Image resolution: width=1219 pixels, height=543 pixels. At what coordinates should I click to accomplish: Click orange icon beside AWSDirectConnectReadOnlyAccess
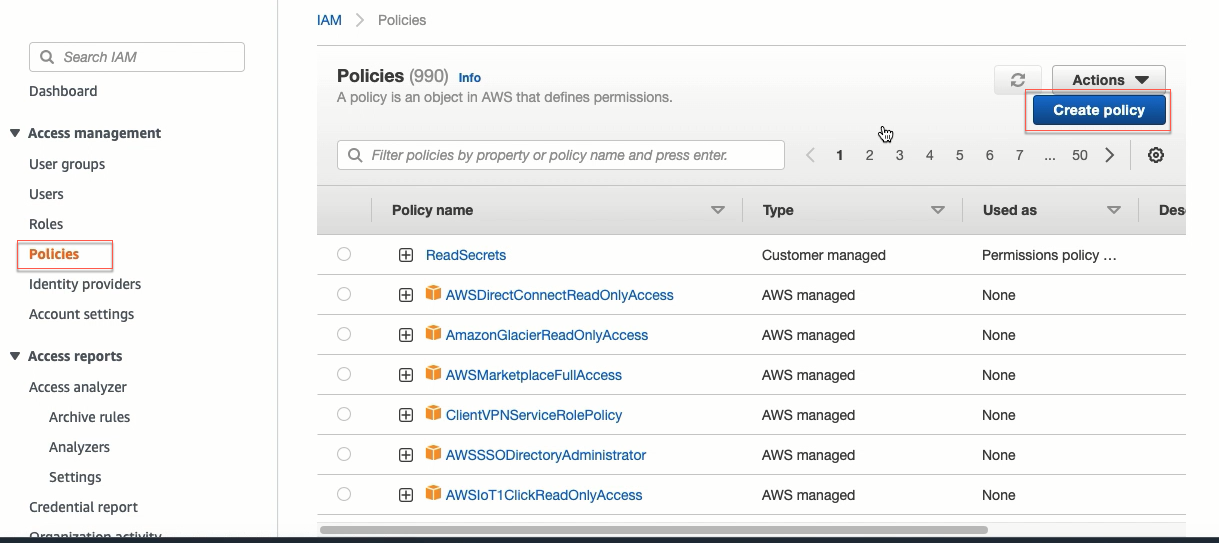(x=433, y=293)
